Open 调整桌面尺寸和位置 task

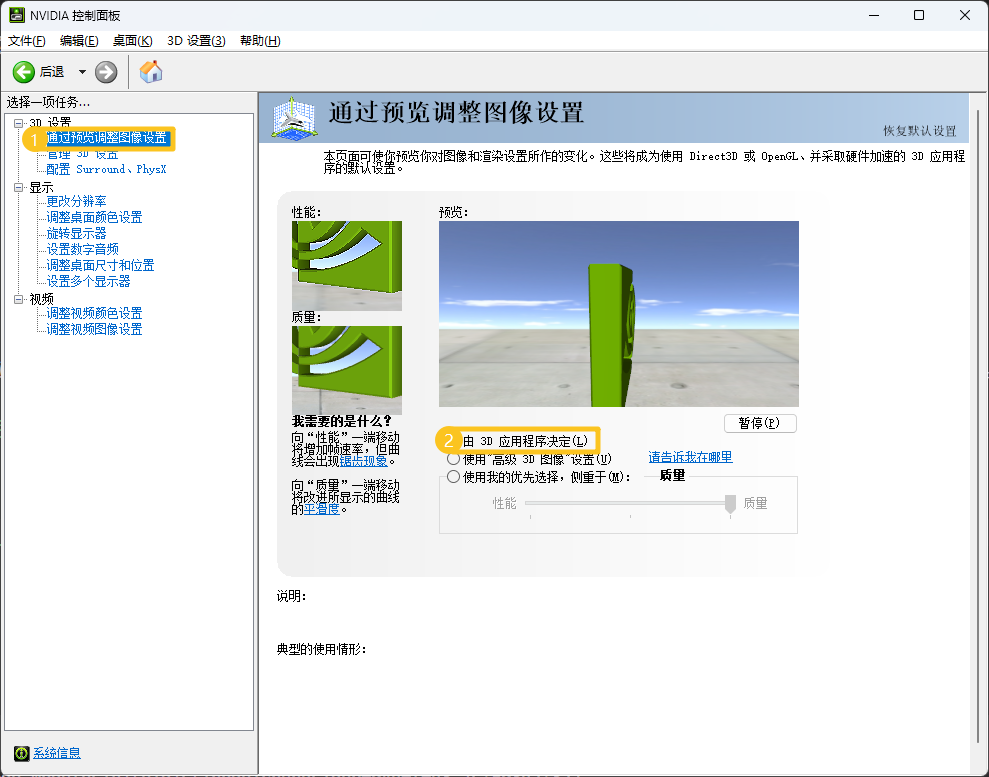point(100,266)
